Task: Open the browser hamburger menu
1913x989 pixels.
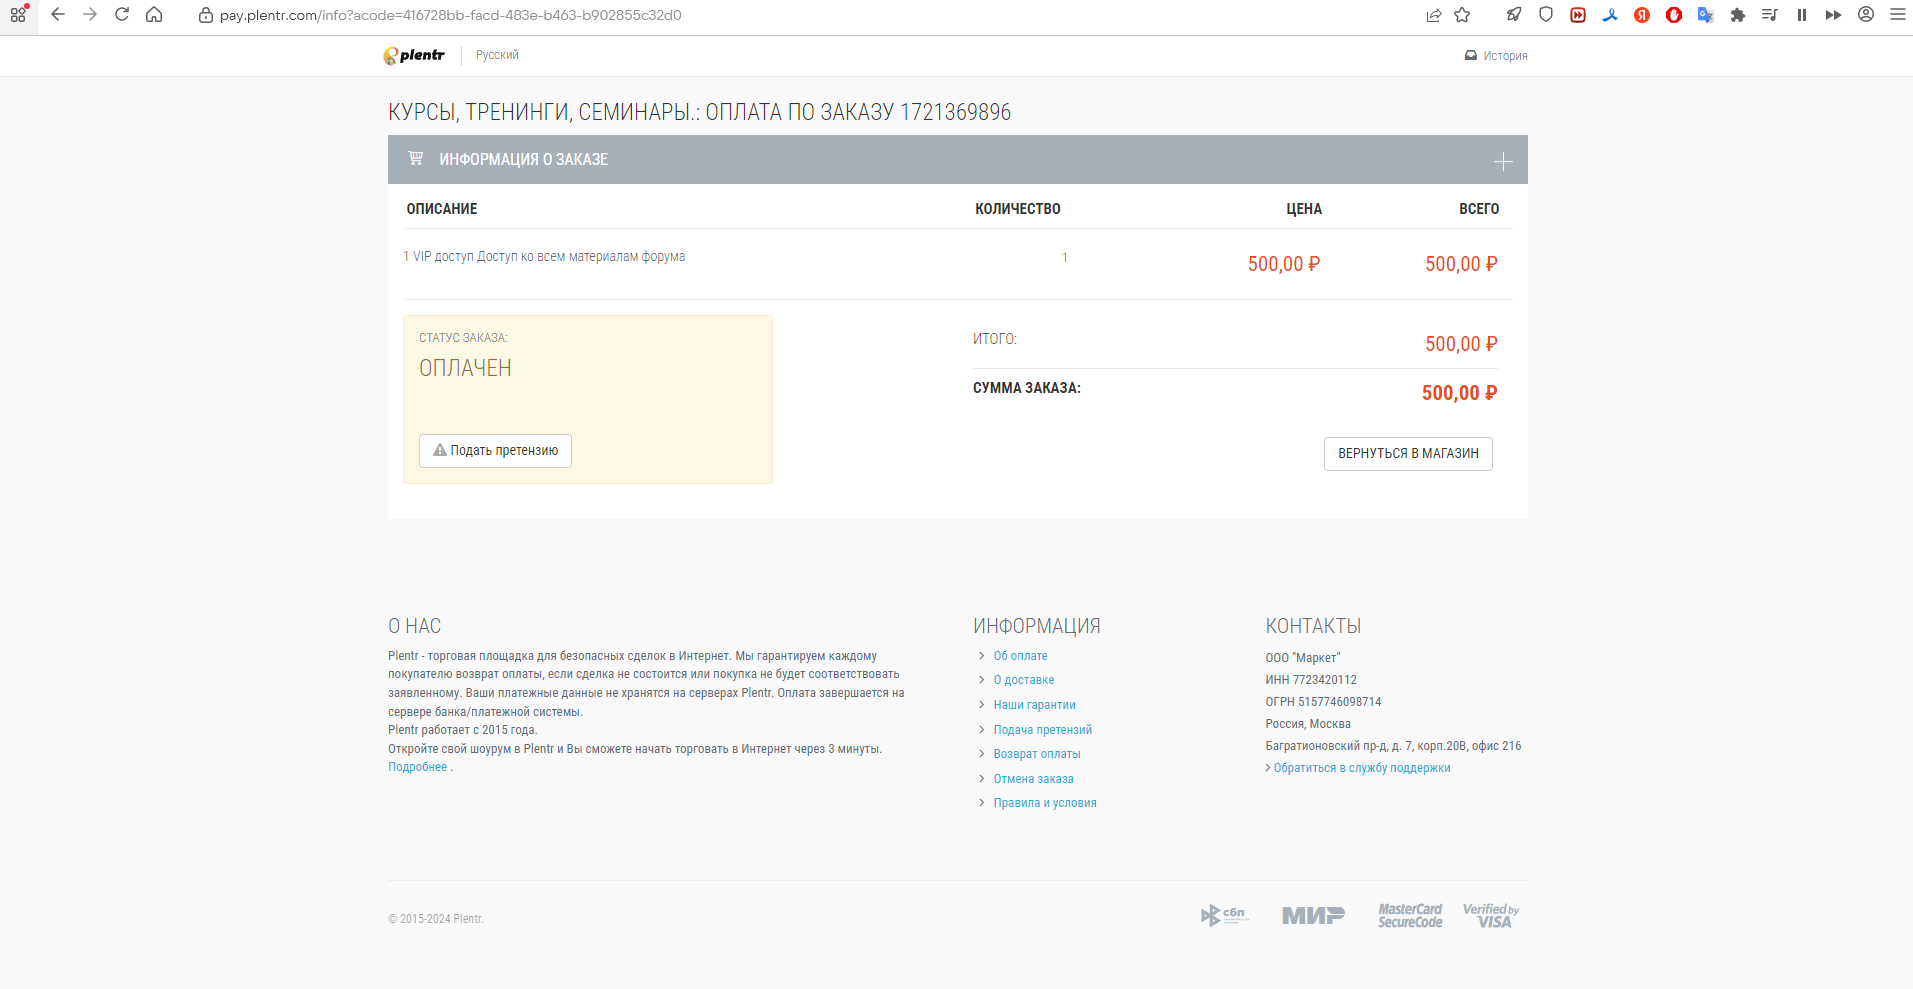Action: tap(1897, 15)
